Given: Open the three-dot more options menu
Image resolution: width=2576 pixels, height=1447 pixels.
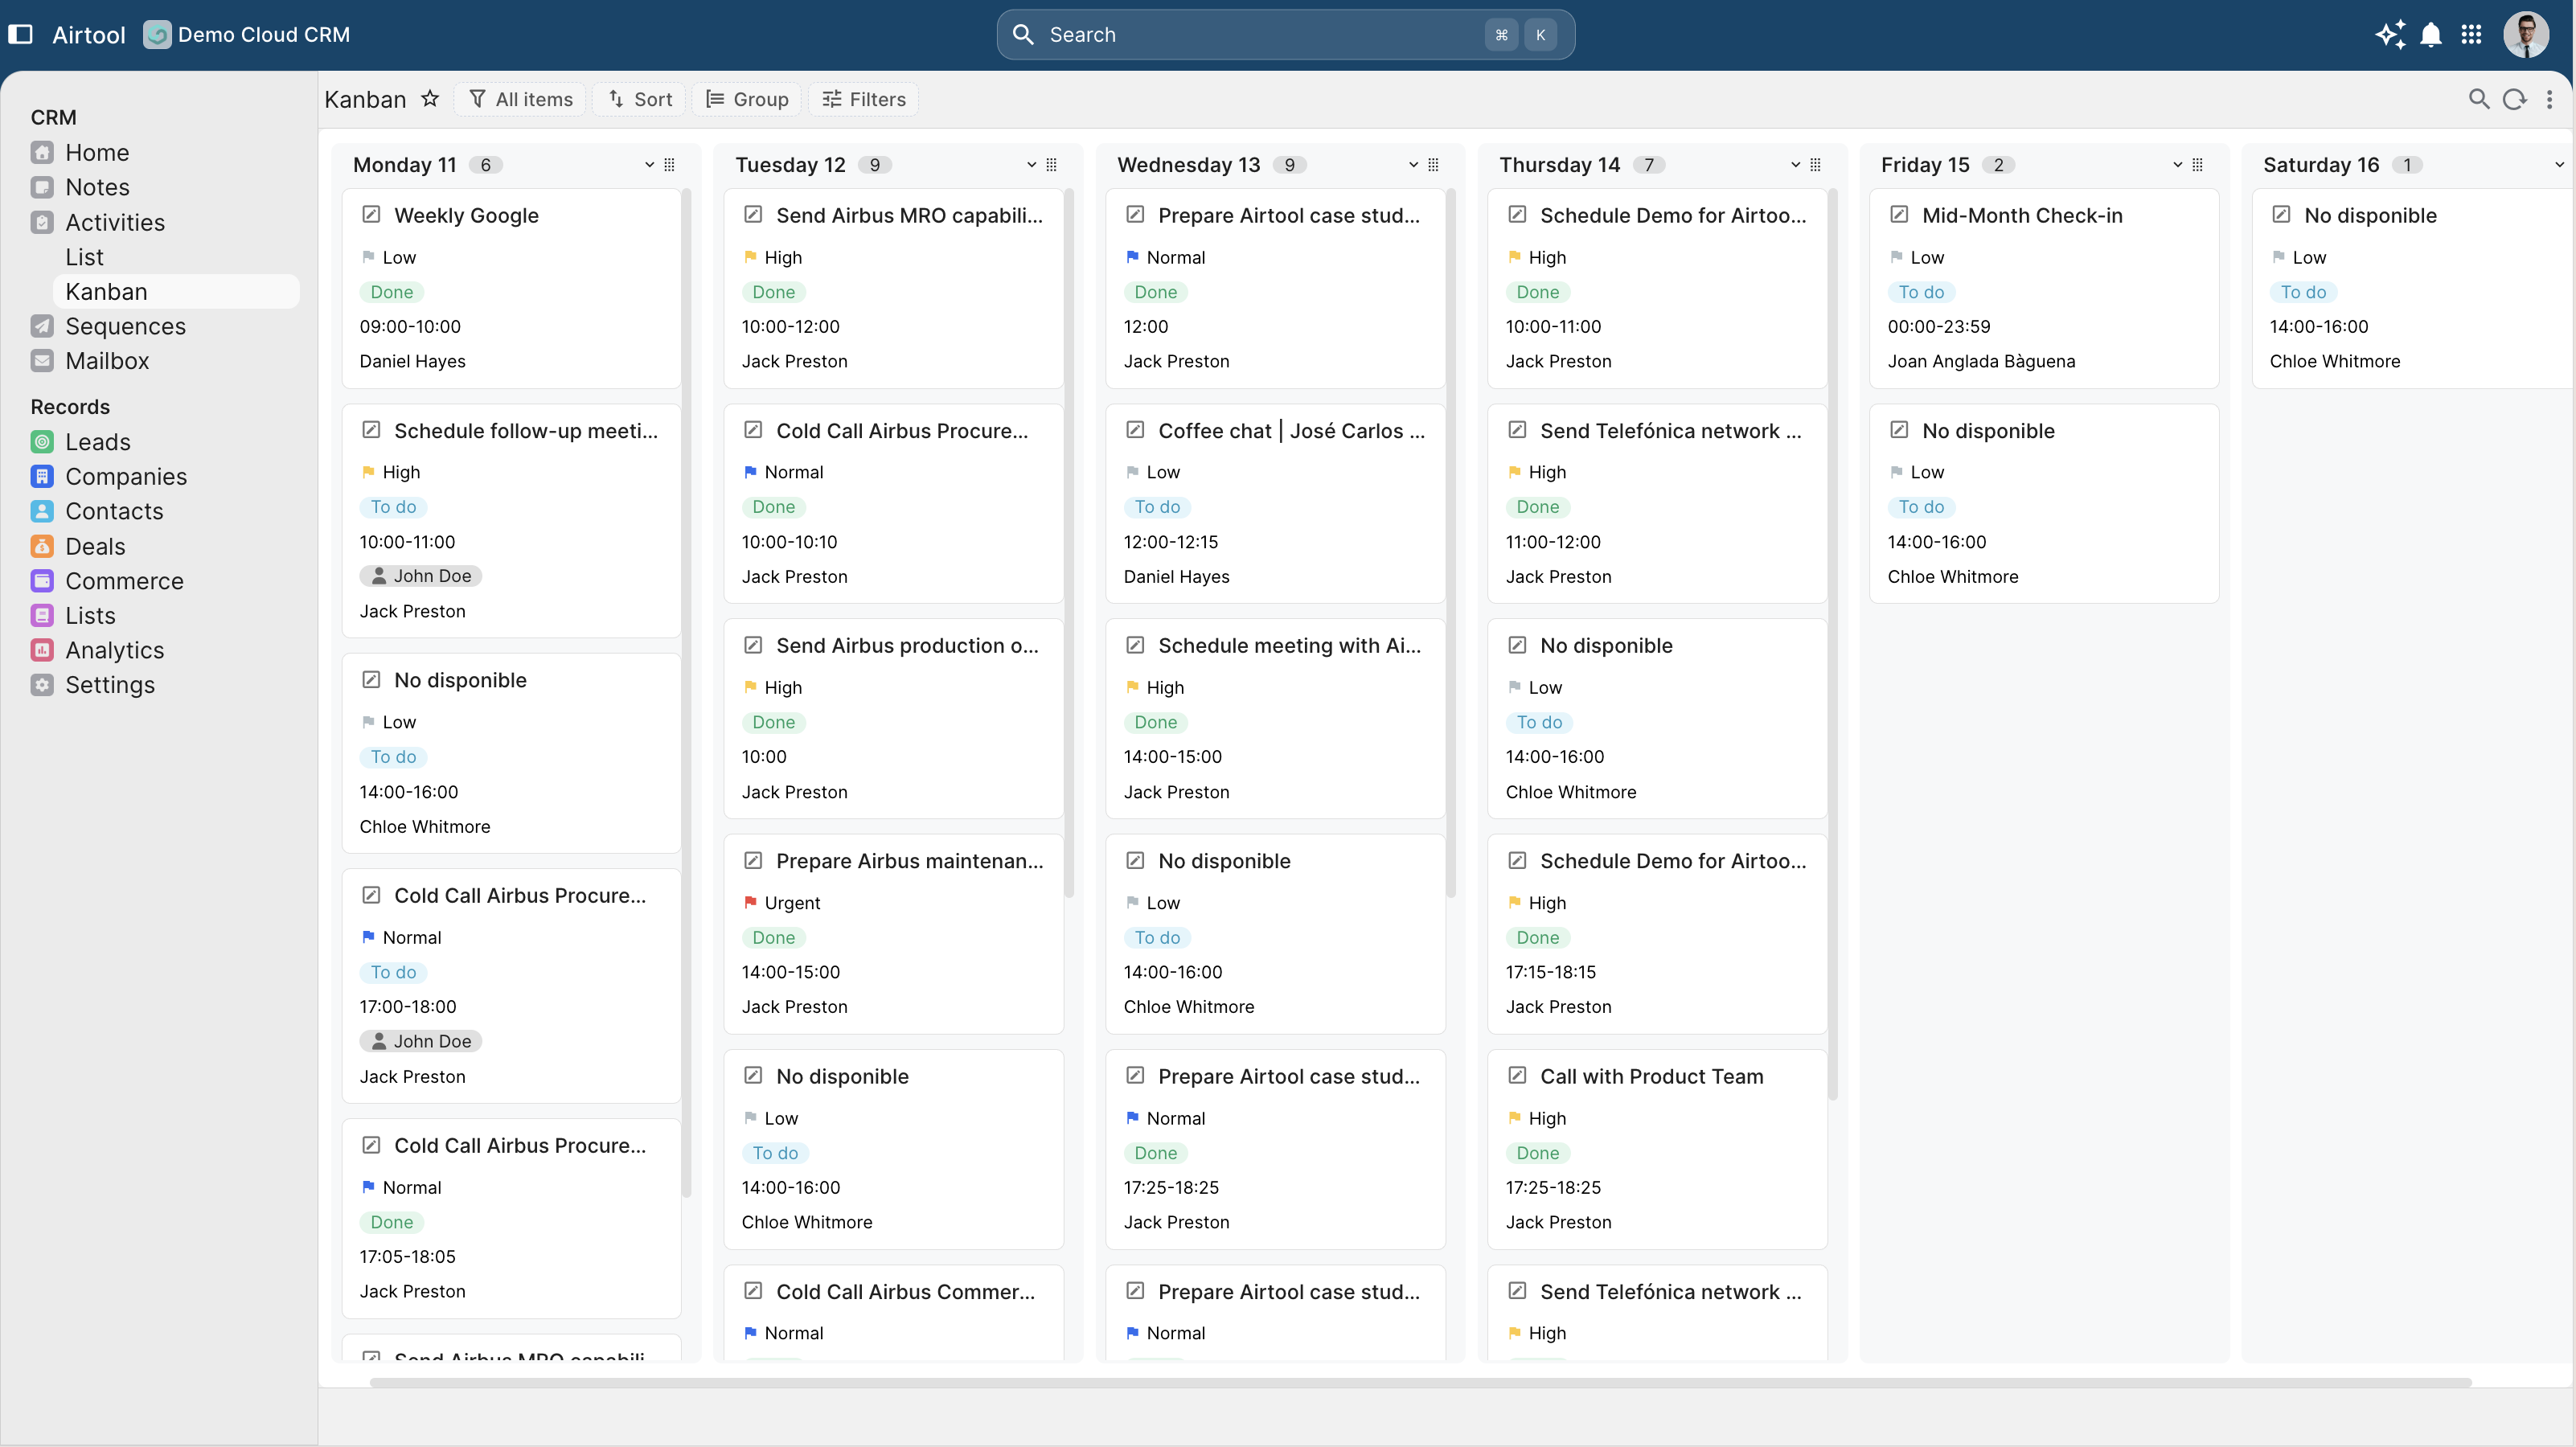Looking at the screenshot, I should (x=2549, y=99).
